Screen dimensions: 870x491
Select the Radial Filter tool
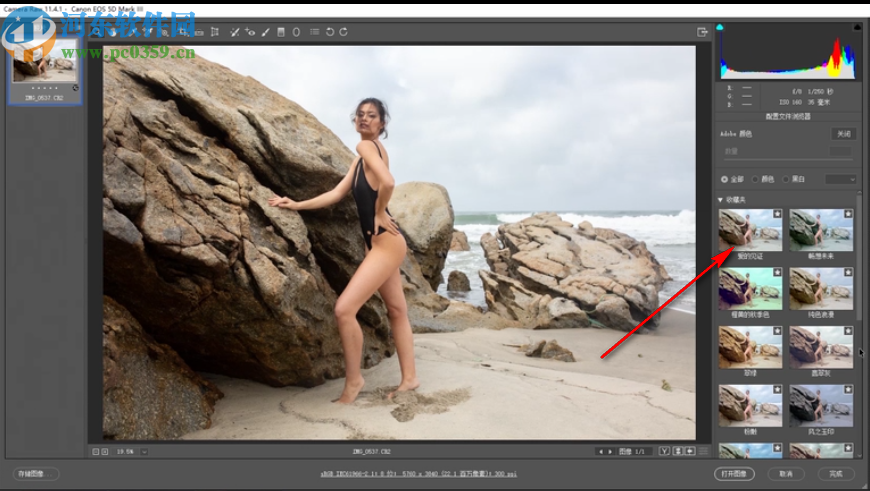(296, 32)
